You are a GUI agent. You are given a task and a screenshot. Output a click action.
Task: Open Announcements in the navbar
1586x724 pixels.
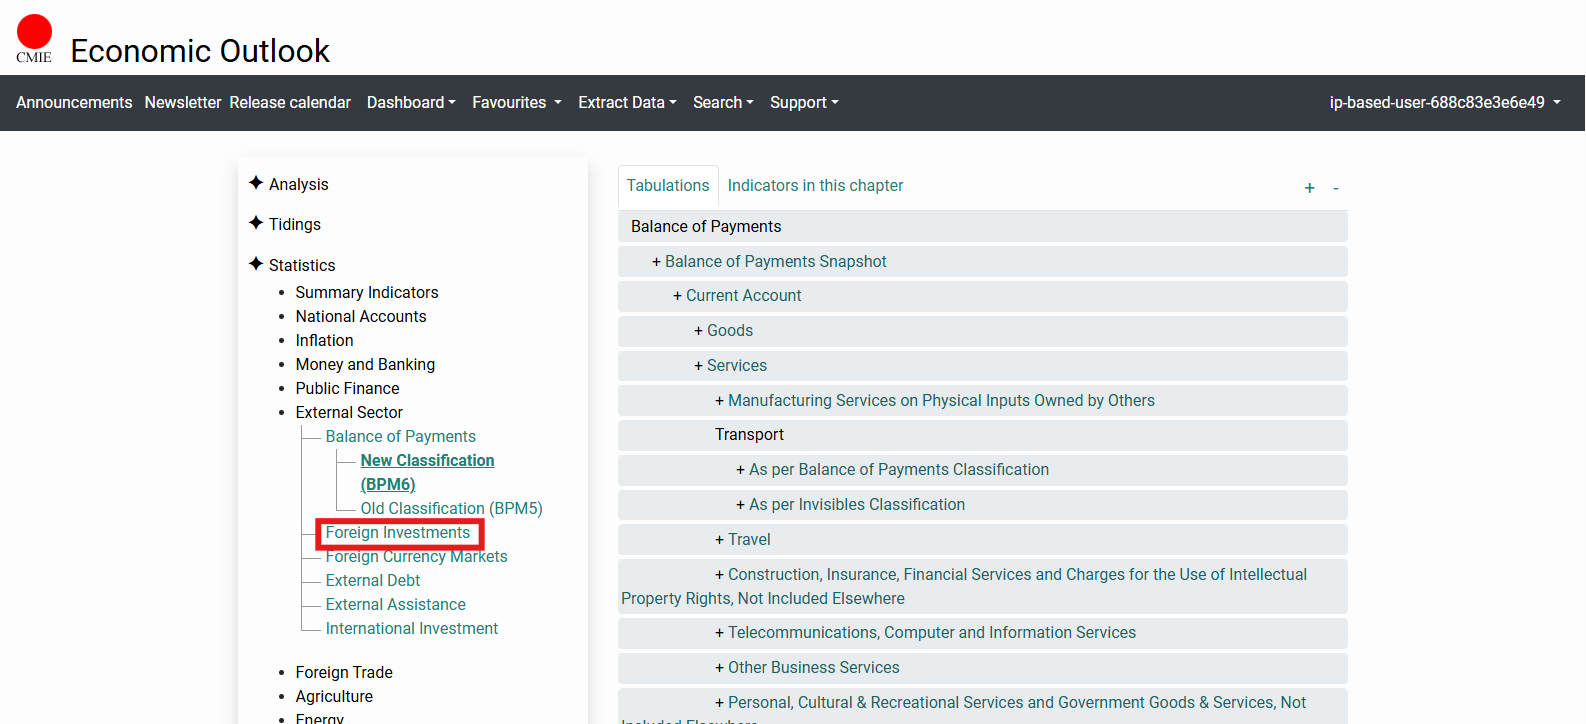coord(74,103)
